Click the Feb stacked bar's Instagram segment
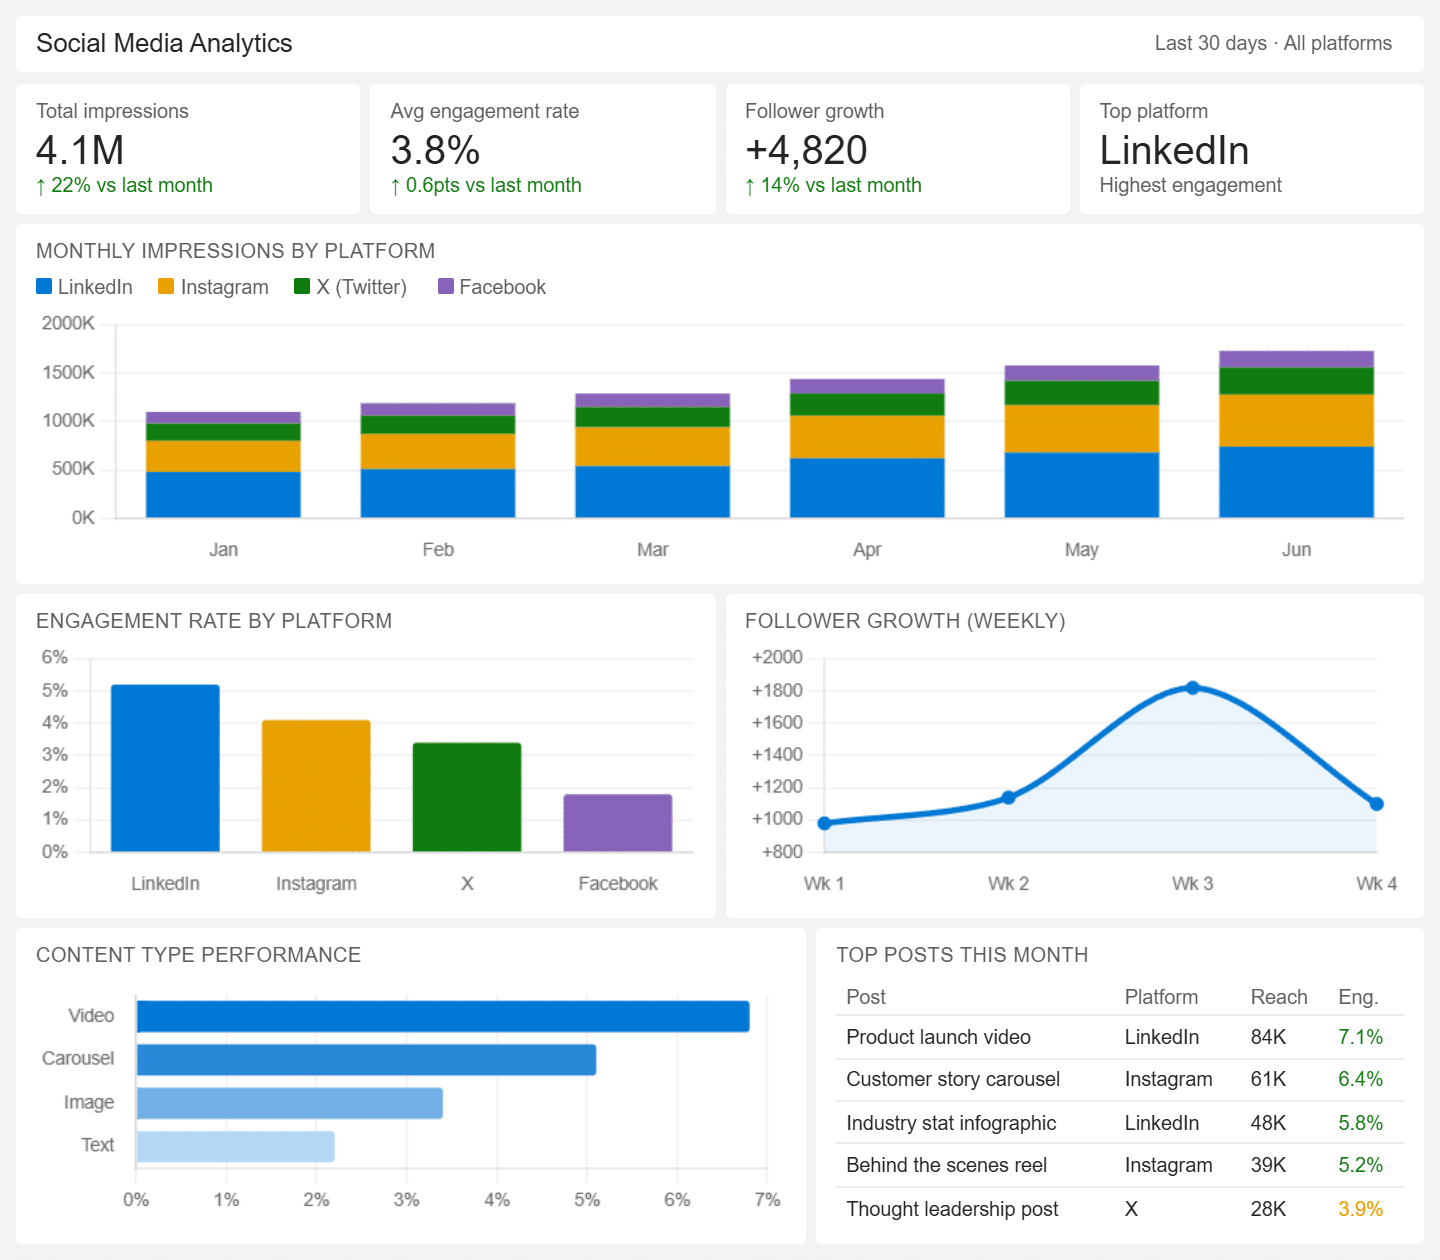Viewport: 1440px width, 1260px height. pyautogui.click(x=438, y=451)
